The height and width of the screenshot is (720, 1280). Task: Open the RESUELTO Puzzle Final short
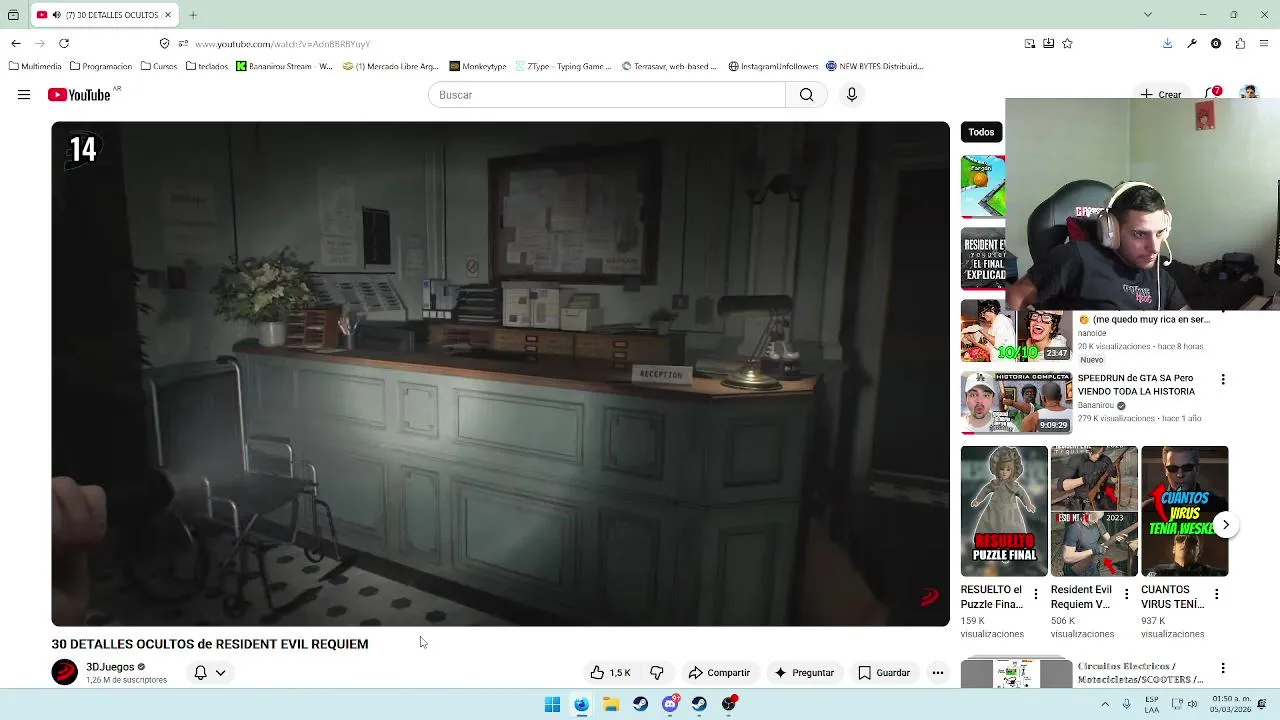tap(1004, 511)
